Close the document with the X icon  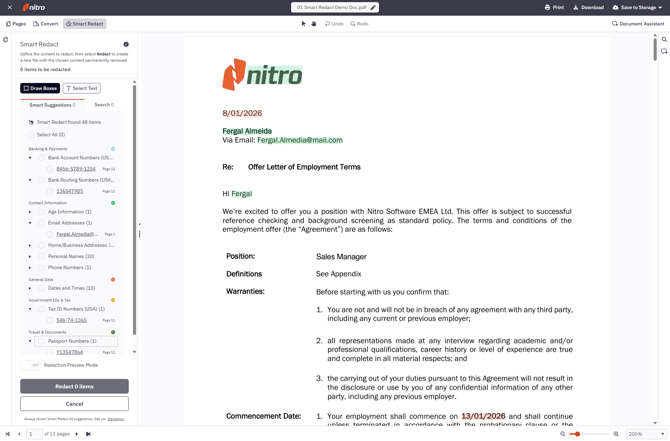[x=9, y=7]
